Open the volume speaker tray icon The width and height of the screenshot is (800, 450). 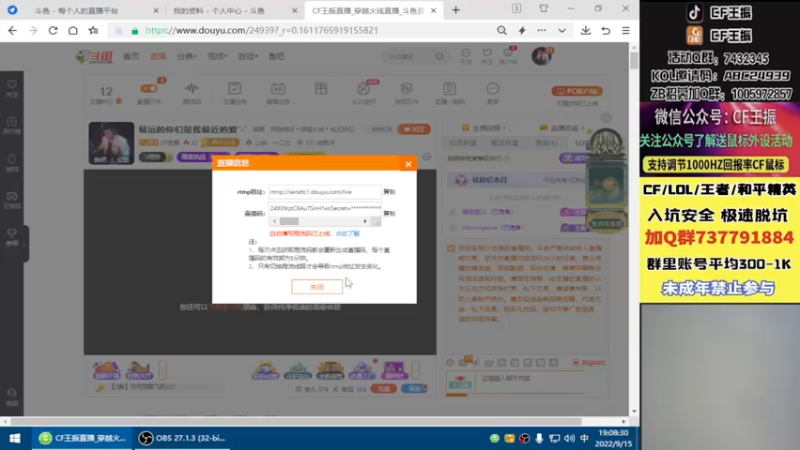[x=569, y=438]
